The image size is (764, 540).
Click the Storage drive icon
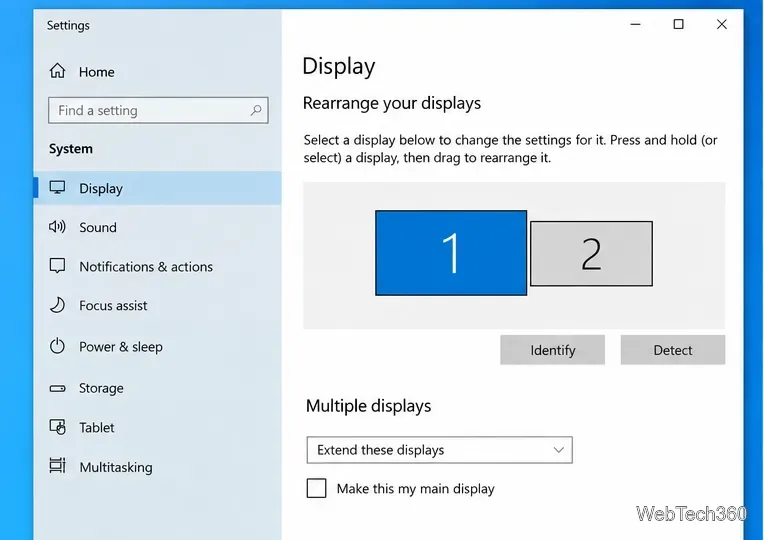(57, 388)
